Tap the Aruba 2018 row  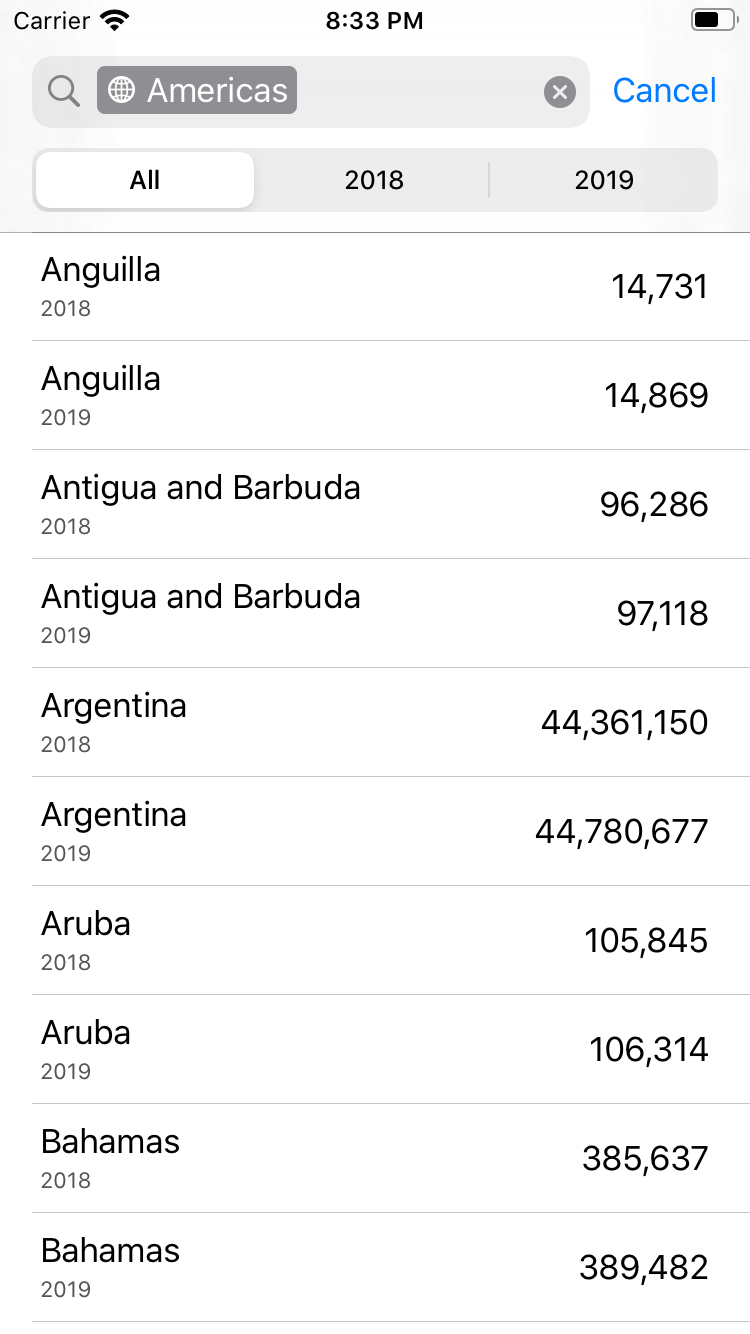(x=375, y=941)
